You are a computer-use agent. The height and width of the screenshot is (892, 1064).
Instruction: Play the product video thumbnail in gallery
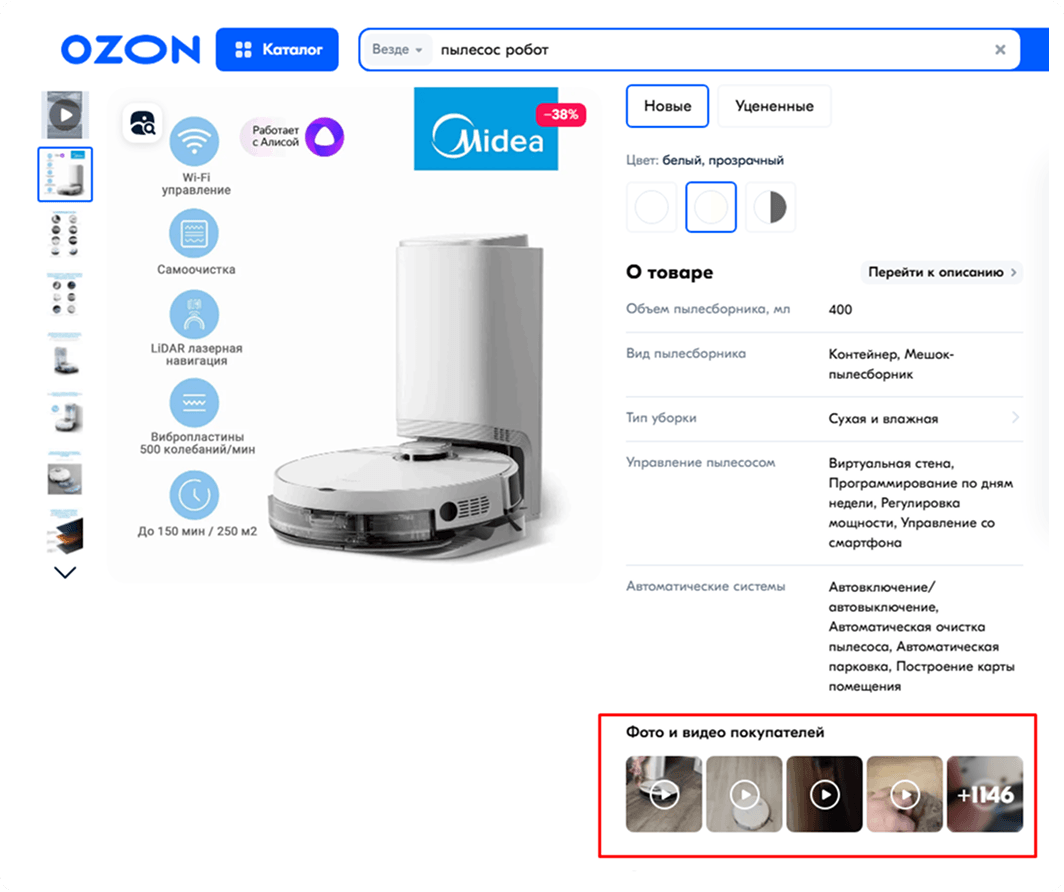[x=65, y=115]
